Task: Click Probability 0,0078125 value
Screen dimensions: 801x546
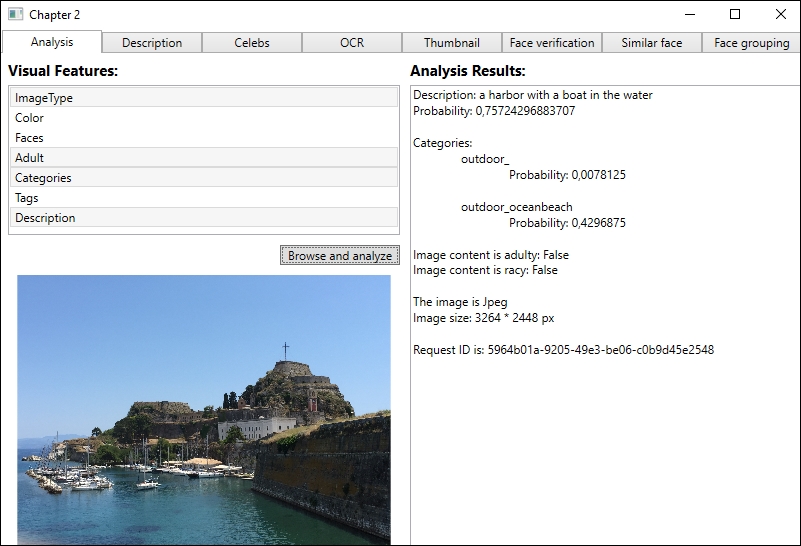Action: point(567,175)
